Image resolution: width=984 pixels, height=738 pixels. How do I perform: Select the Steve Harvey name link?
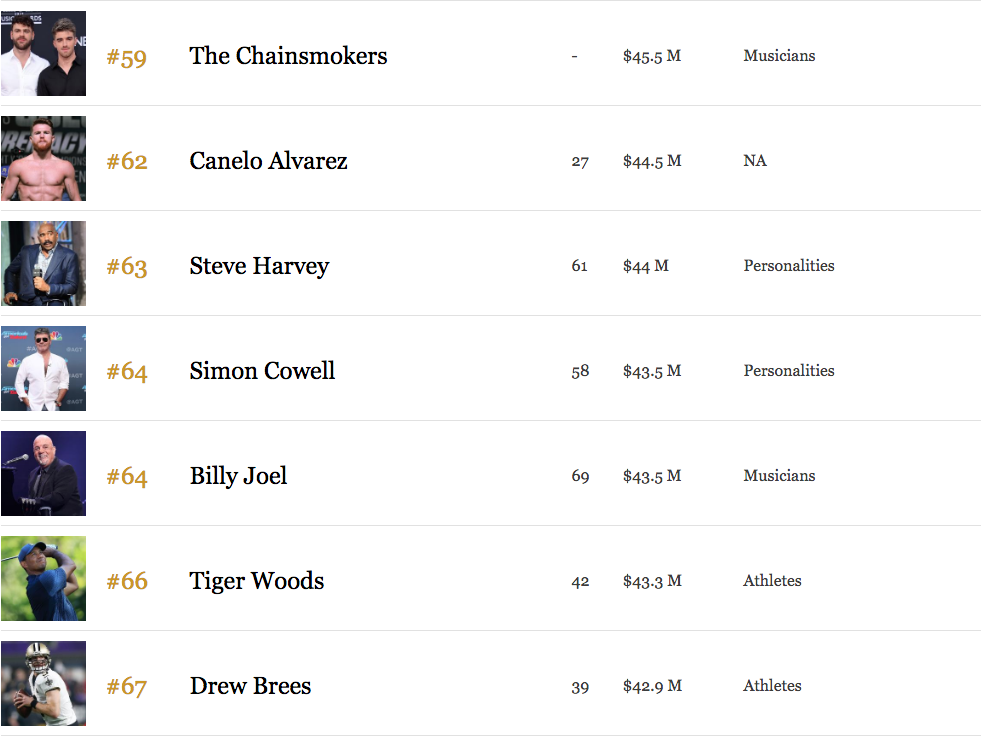click(x=259, y=266)
